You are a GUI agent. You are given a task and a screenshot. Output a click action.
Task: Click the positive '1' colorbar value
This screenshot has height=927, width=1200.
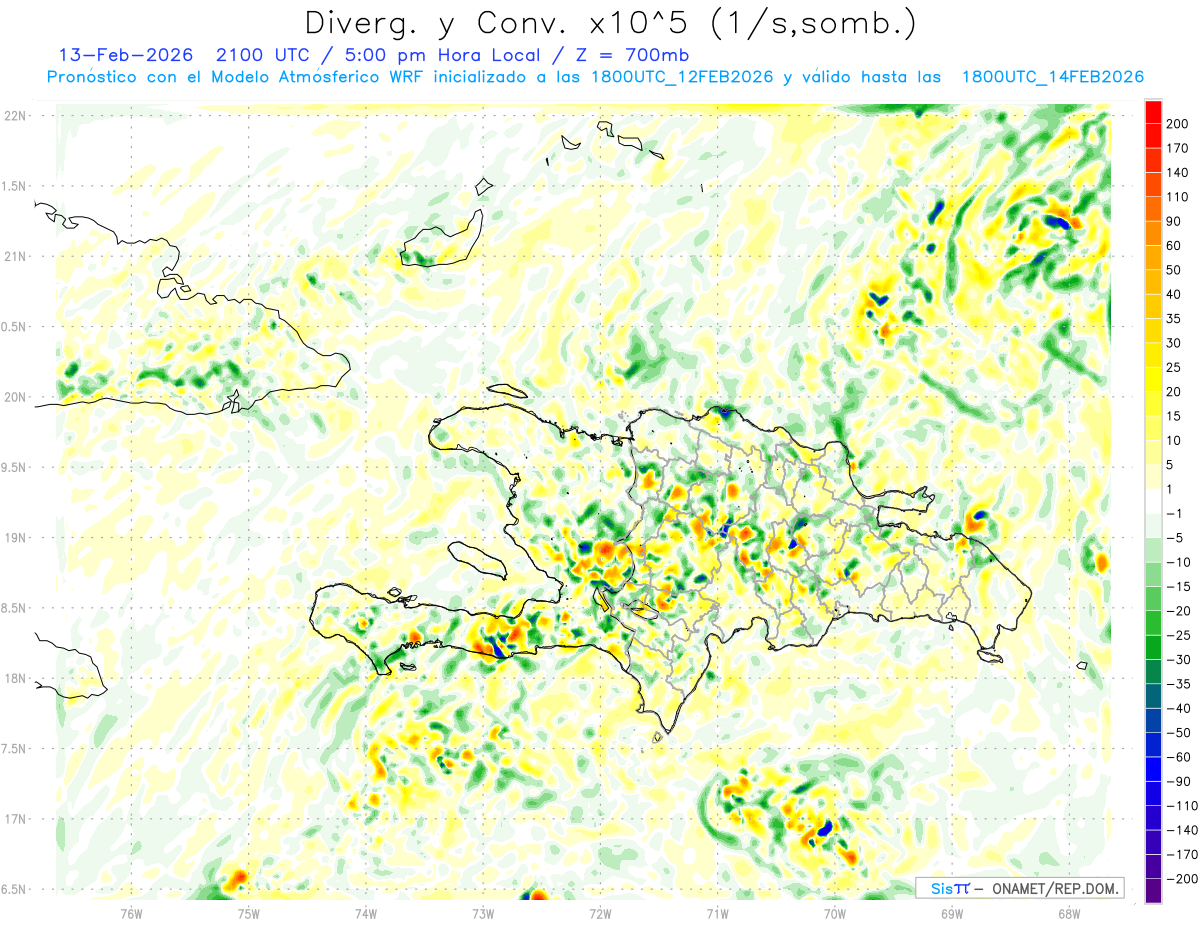point(1171,490)
